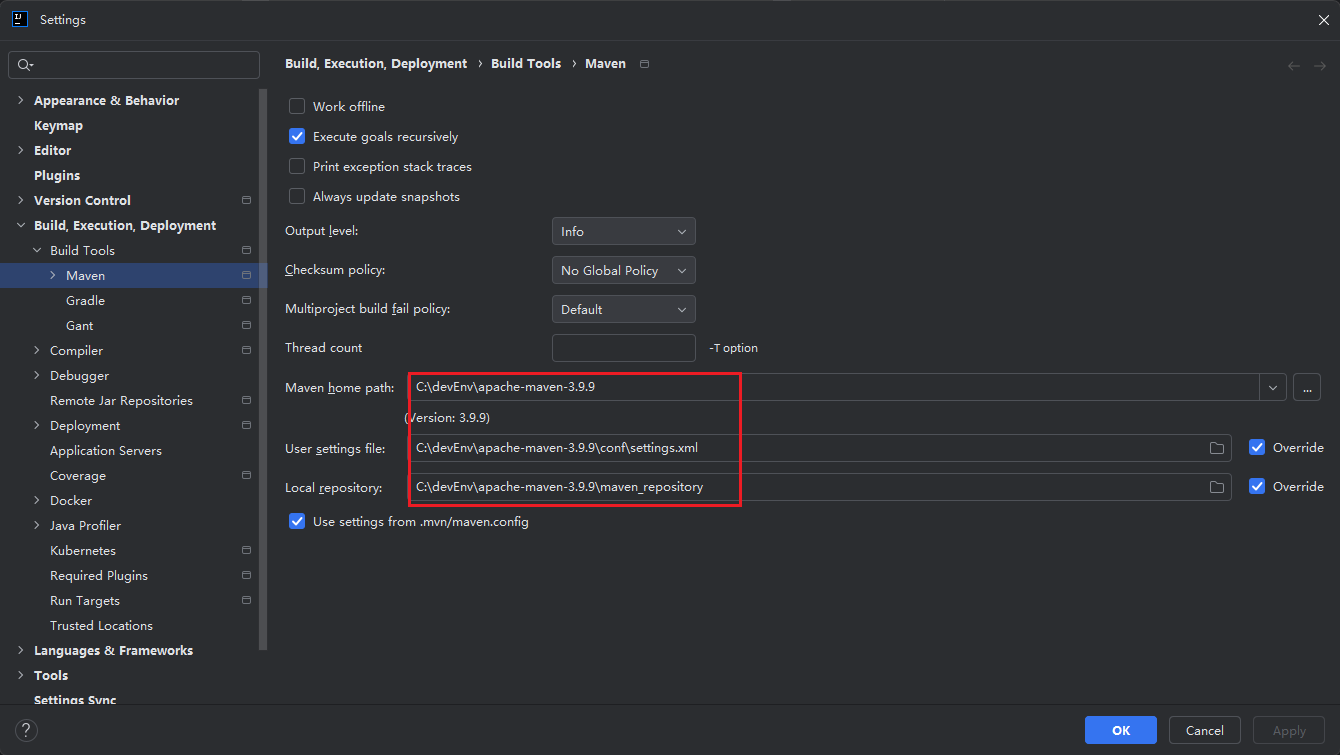Click the search magnifier icon in settings search
This screenshot has height=755, width=1340.
[x=25, y=65]
